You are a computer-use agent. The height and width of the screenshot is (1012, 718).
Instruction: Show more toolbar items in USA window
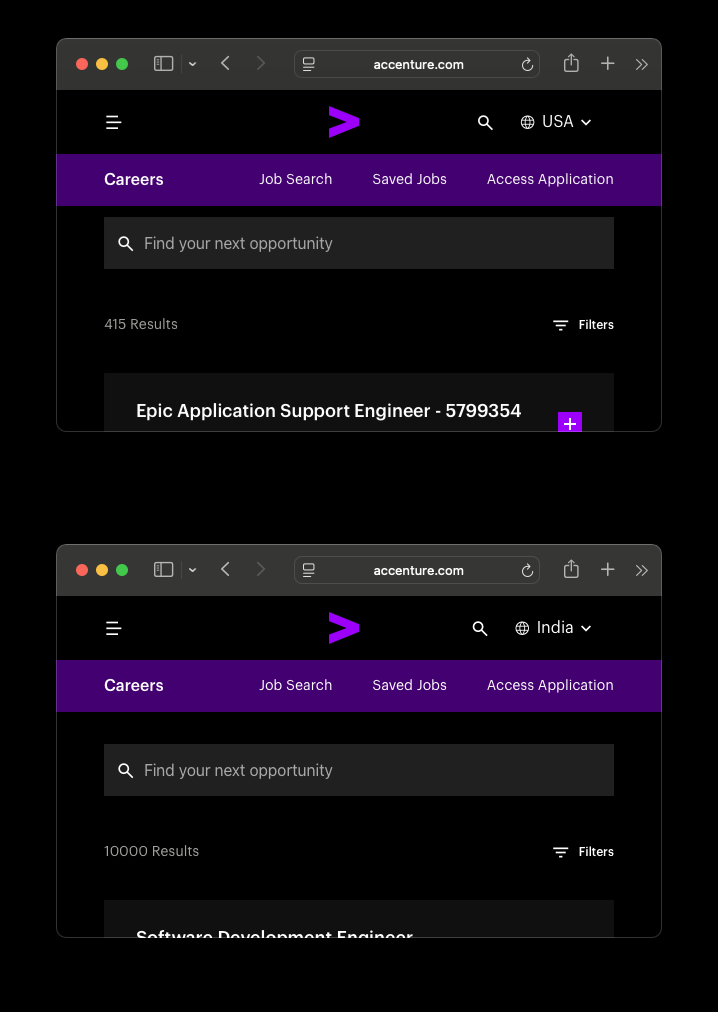pos(641,64)
